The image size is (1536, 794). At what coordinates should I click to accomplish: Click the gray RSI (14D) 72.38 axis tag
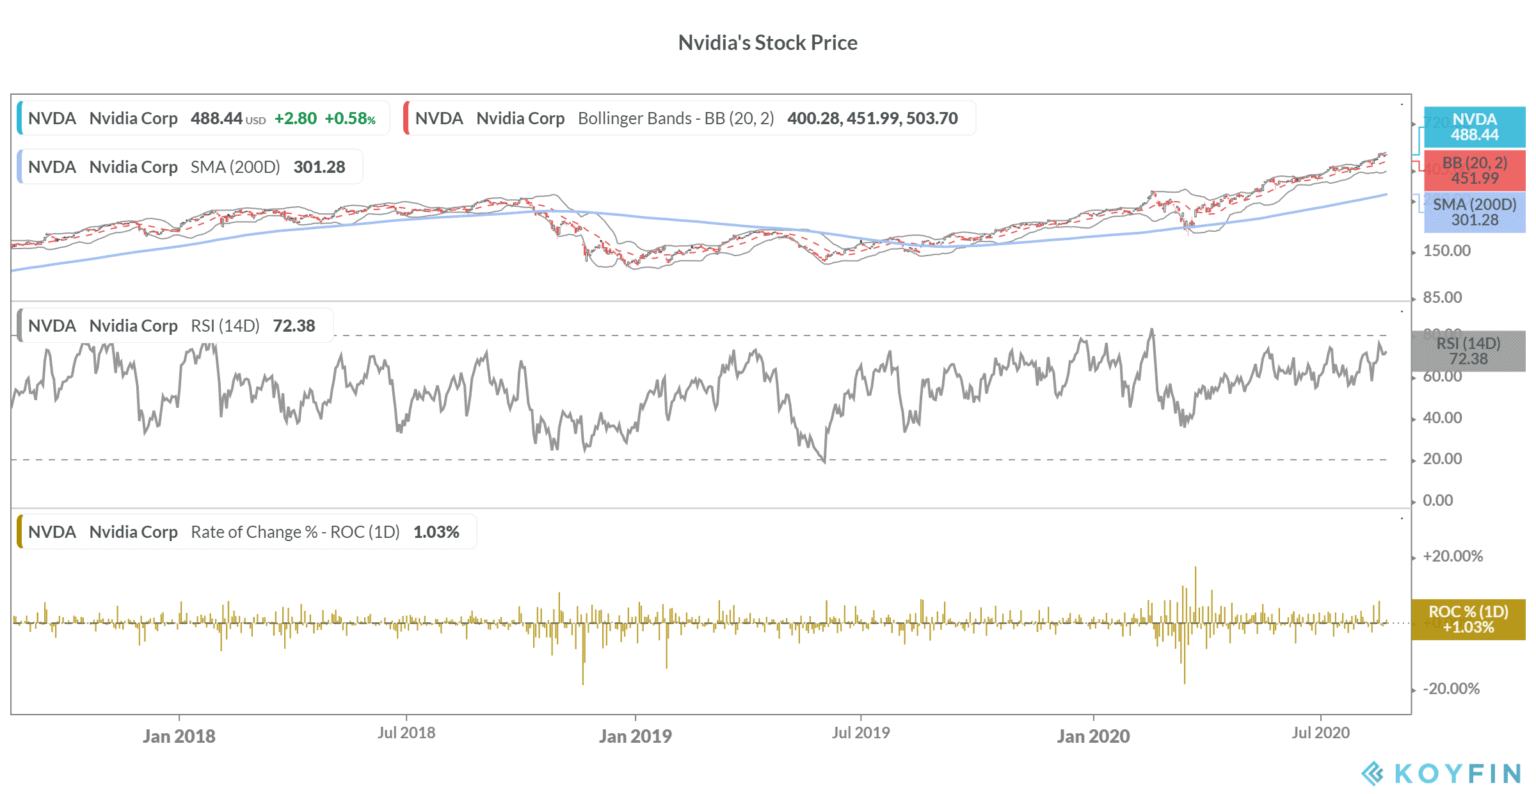coord(1468,351)
